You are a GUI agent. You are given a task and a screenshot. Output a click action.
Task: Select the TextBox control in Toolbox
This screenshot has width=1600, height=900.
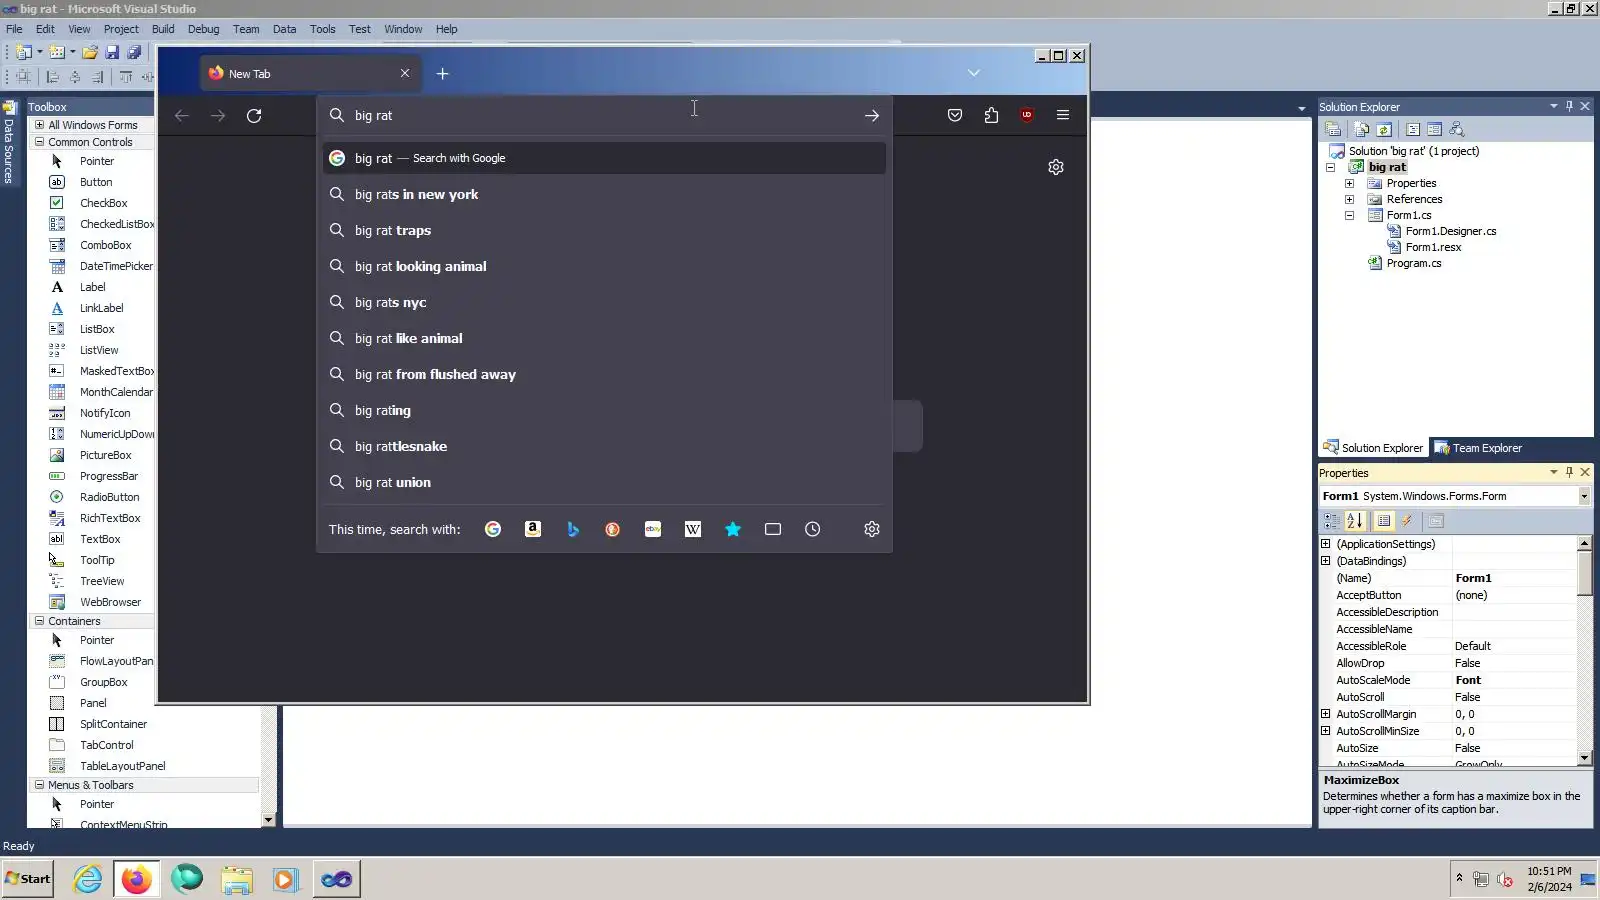pyautogui.click(x=100, y=540)
